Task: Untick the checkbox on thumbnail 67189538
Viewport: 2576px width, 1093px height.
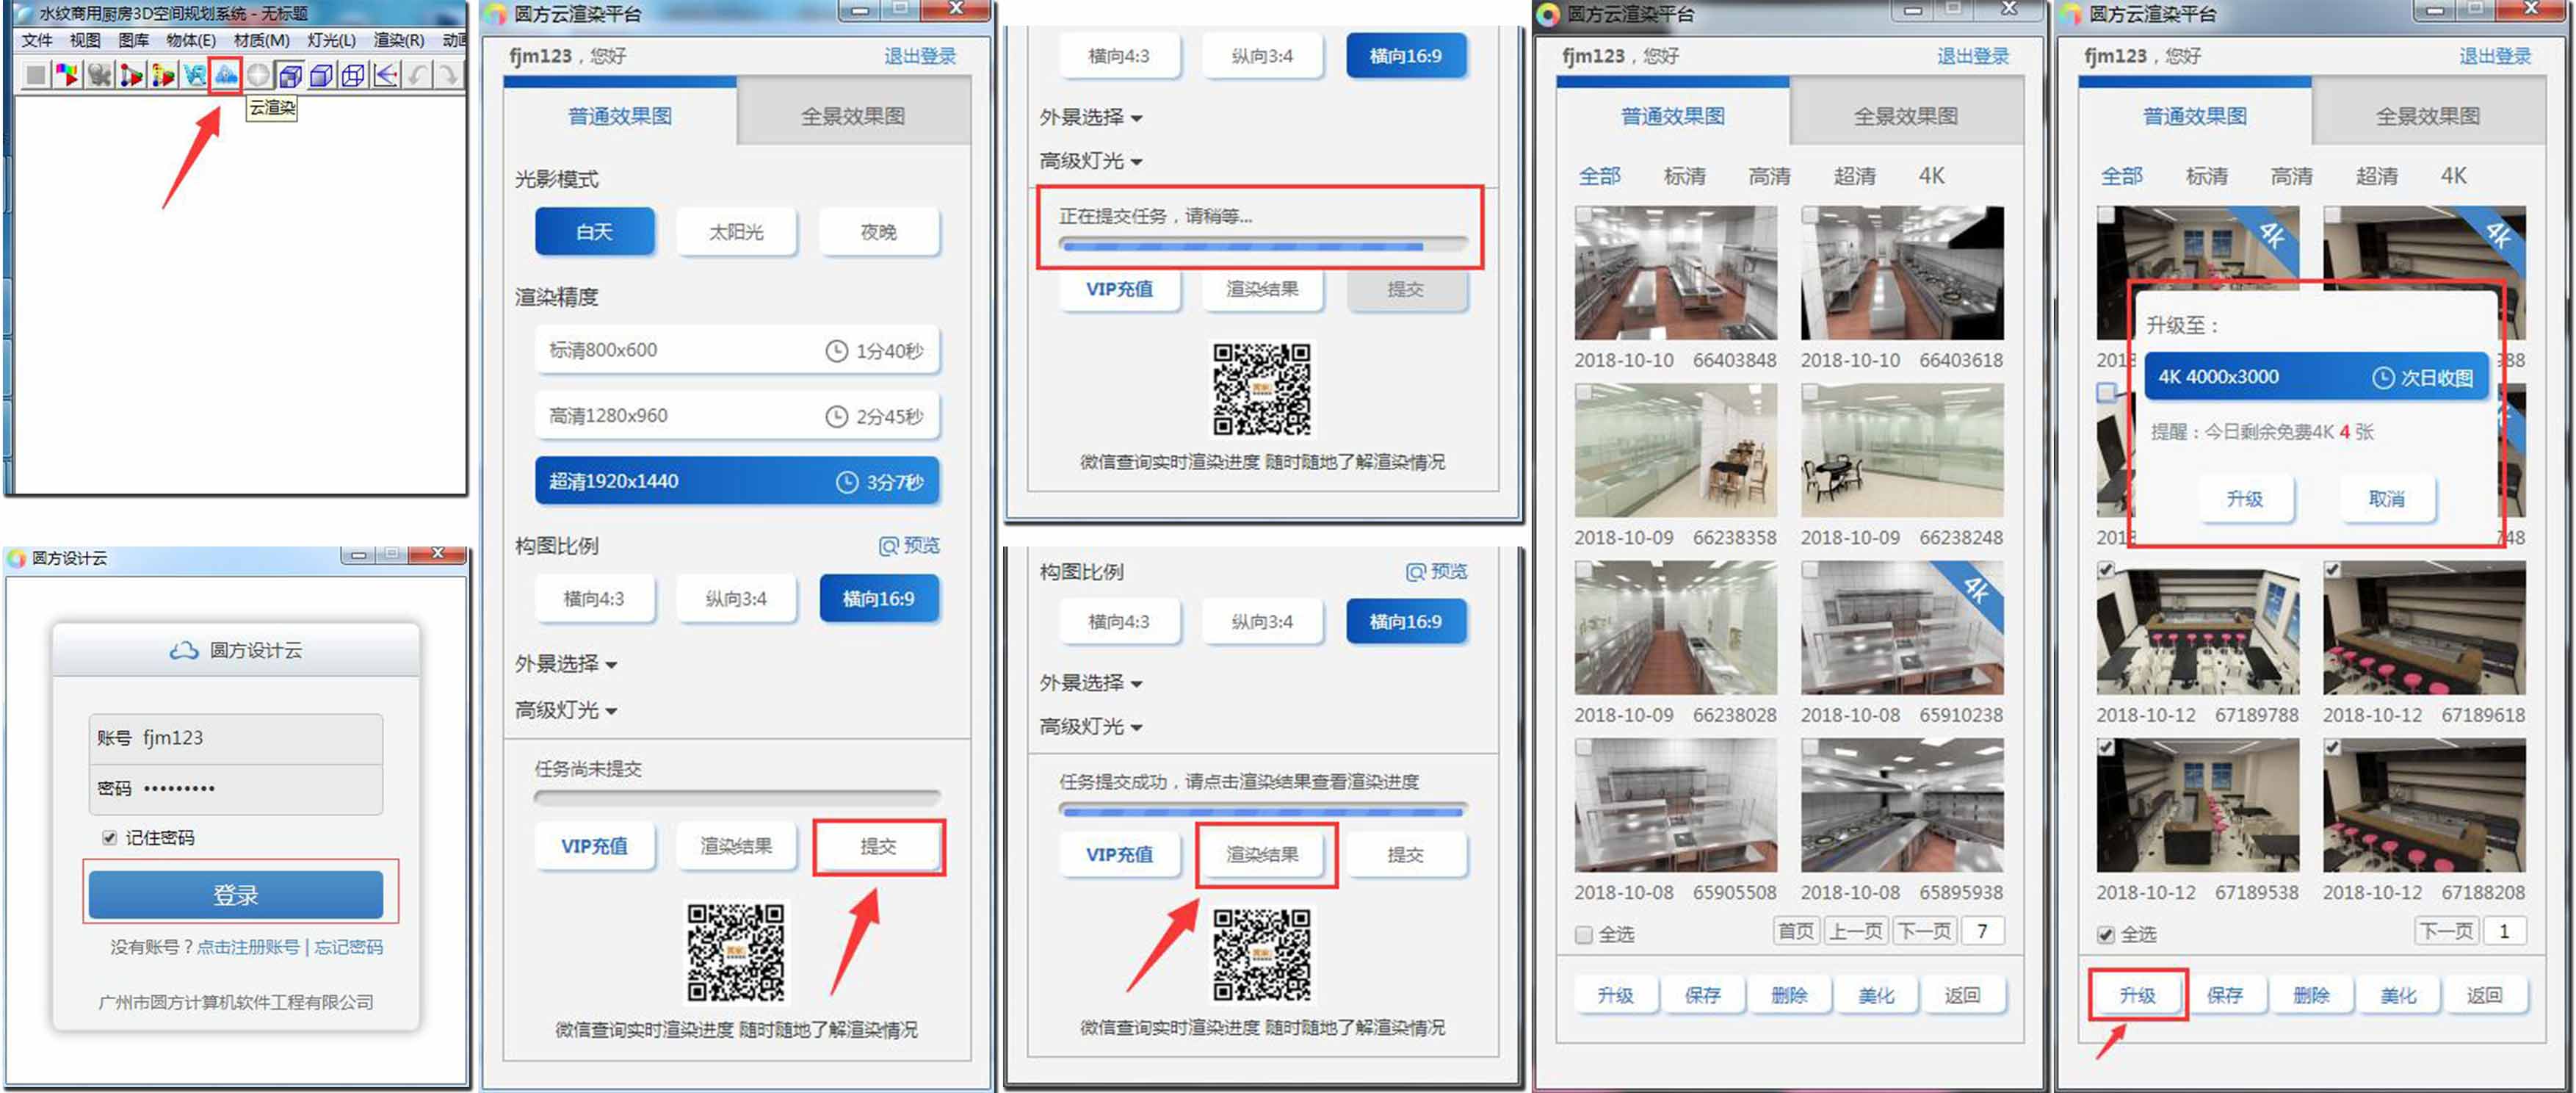Action: (2106, 748)
